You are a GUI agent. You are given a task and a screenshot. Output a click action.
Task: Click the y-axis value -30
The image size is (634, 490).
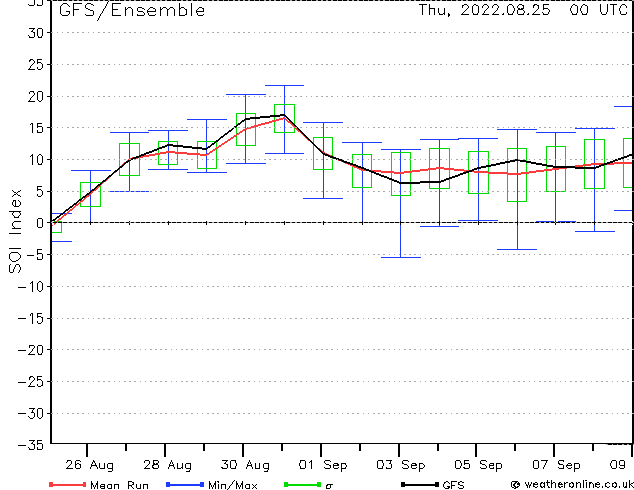31,414
